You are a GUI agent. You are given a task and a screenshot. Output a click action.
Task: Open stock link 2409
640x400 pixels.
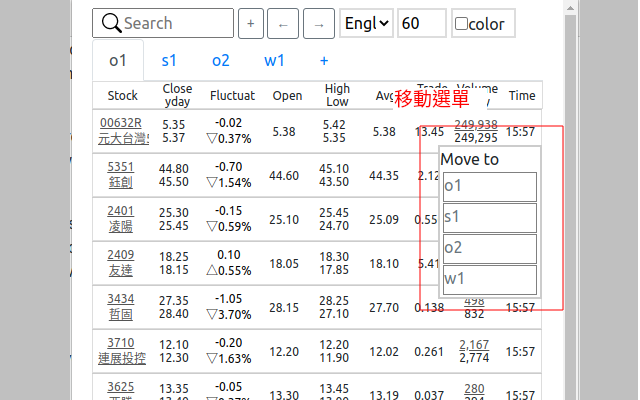click(x=121, y=255)
